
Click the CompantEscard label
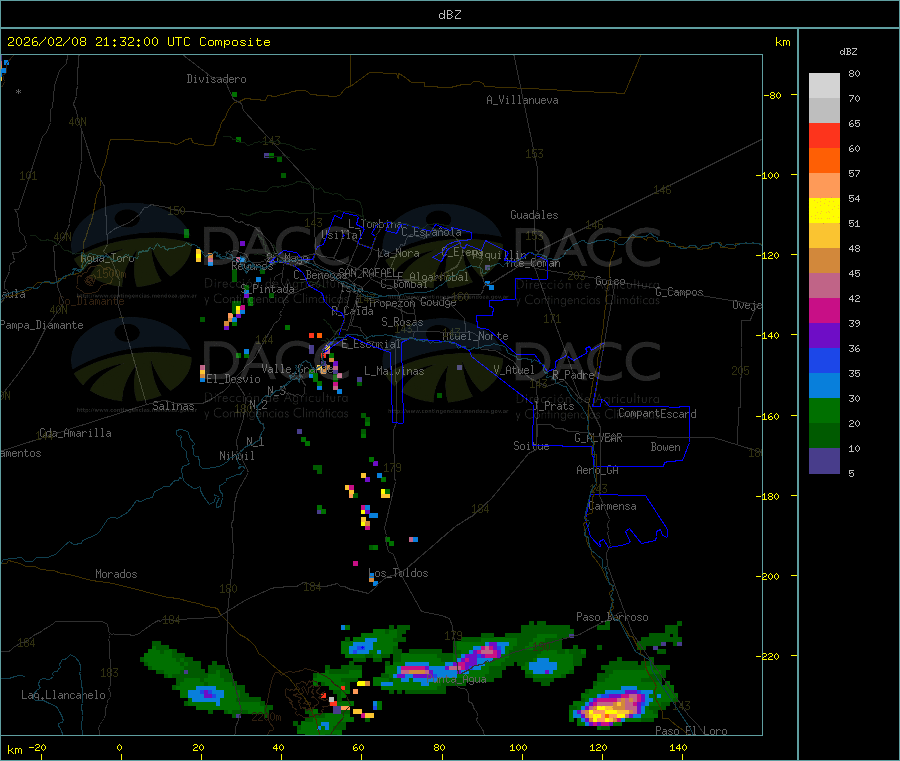pos(658,414)
